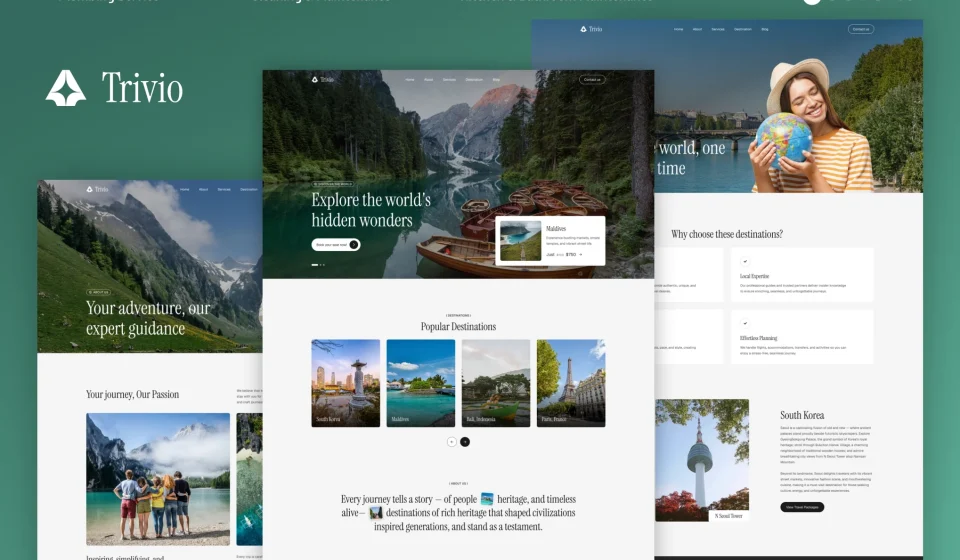Select the active hero slider indicator dash

click(315, 265)
